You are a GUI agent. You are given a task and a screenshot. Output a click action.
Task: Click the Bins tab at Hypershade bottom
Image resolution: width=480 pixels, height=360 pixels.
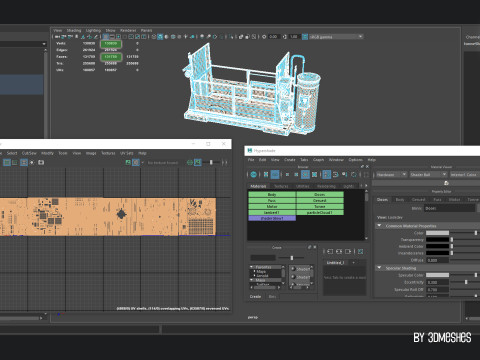tap(272, 296)
